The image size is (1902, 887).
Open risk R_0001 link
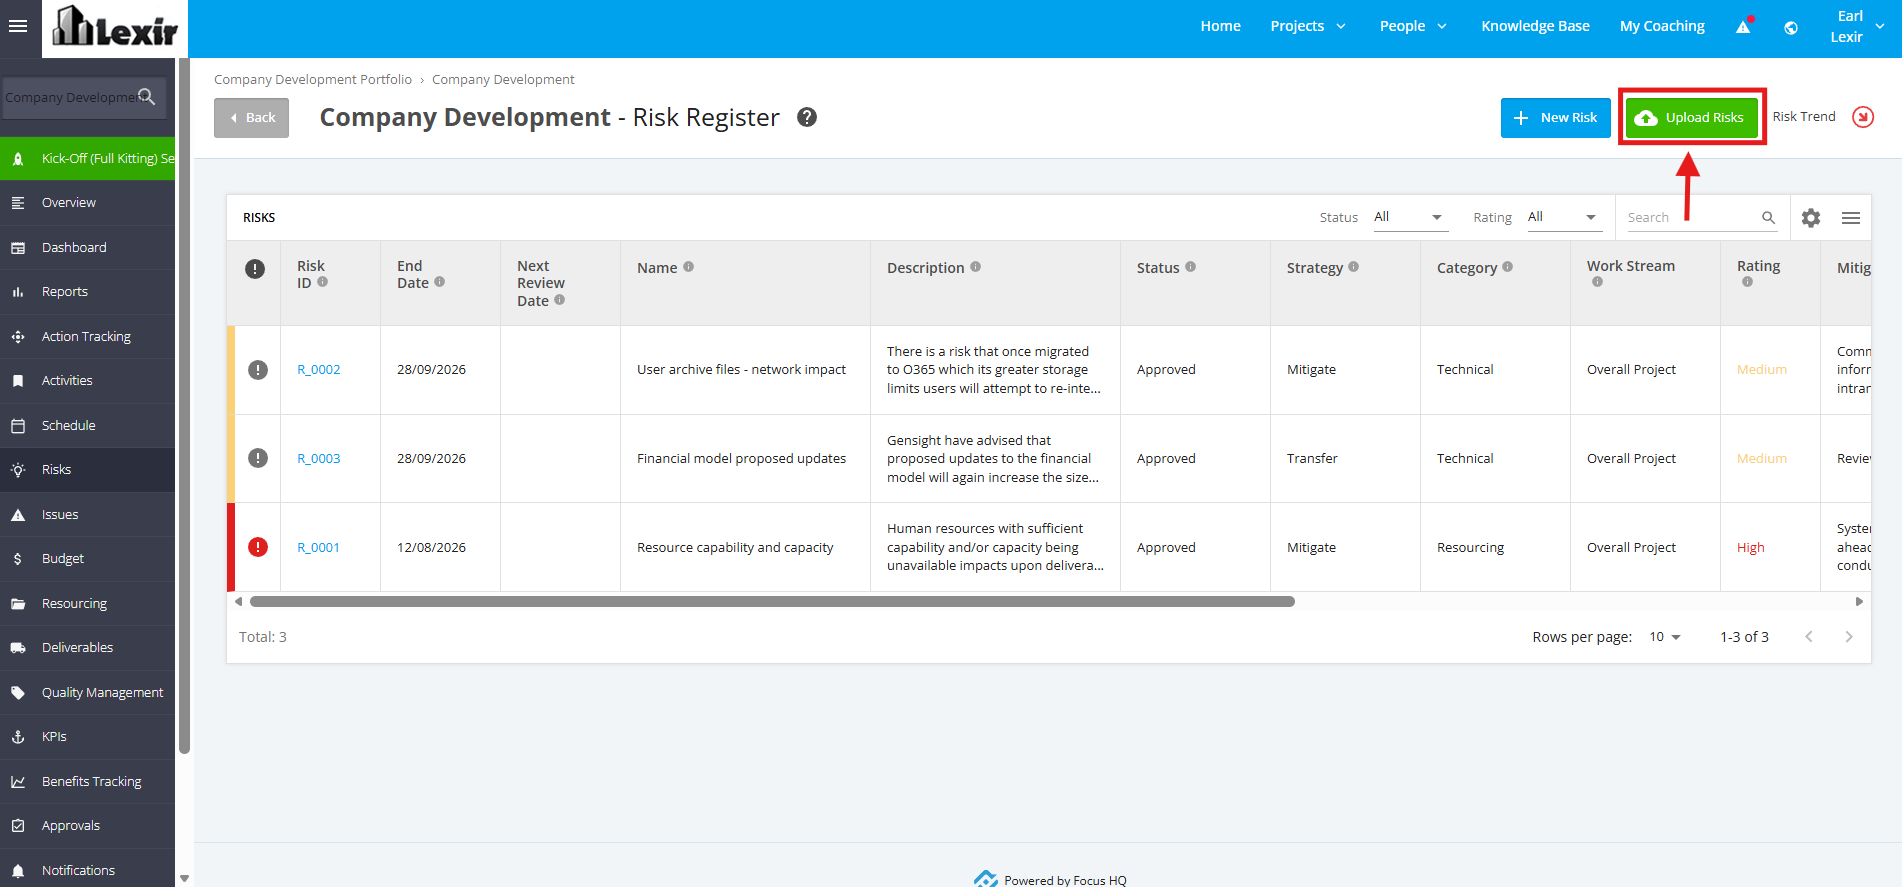point(318,548)
